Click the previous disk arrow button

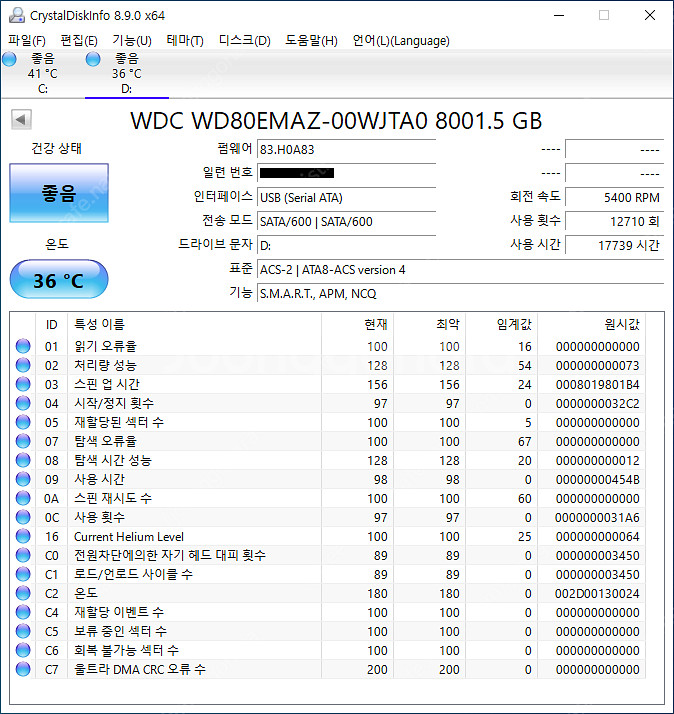(x=21, y=120)
